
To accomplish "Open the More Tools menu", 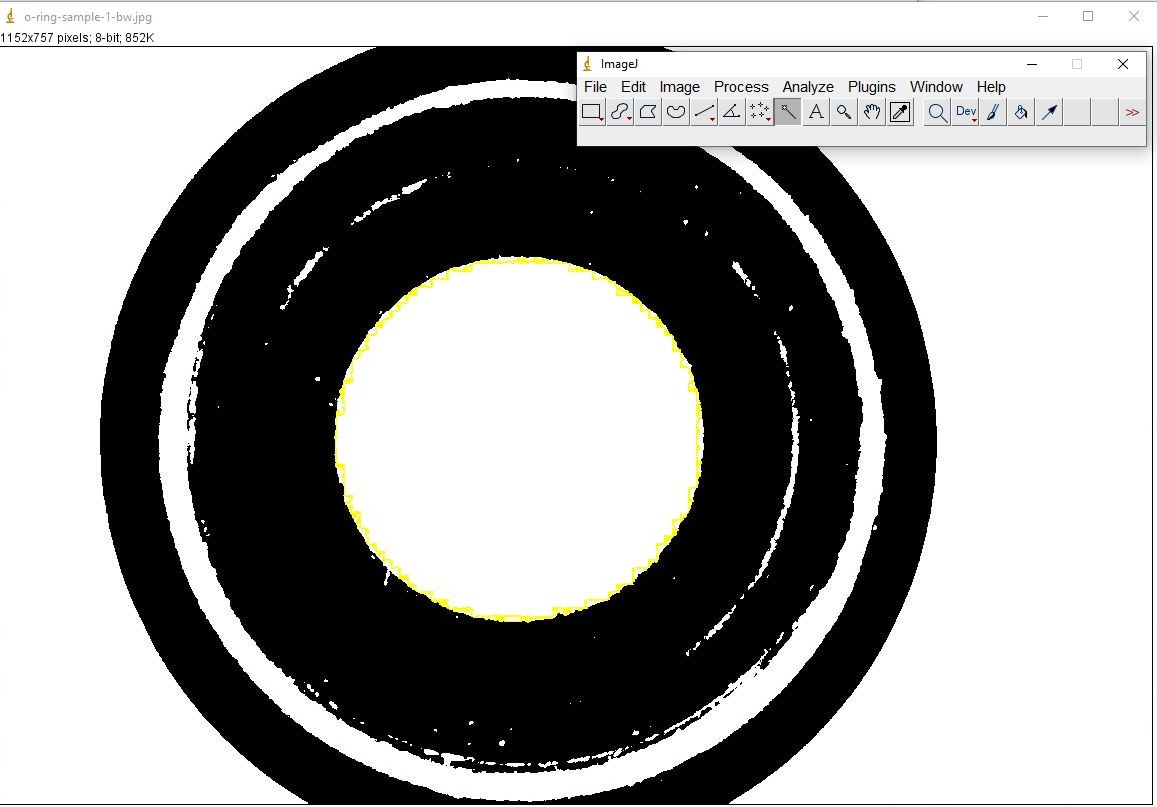I will [1133, 112].
